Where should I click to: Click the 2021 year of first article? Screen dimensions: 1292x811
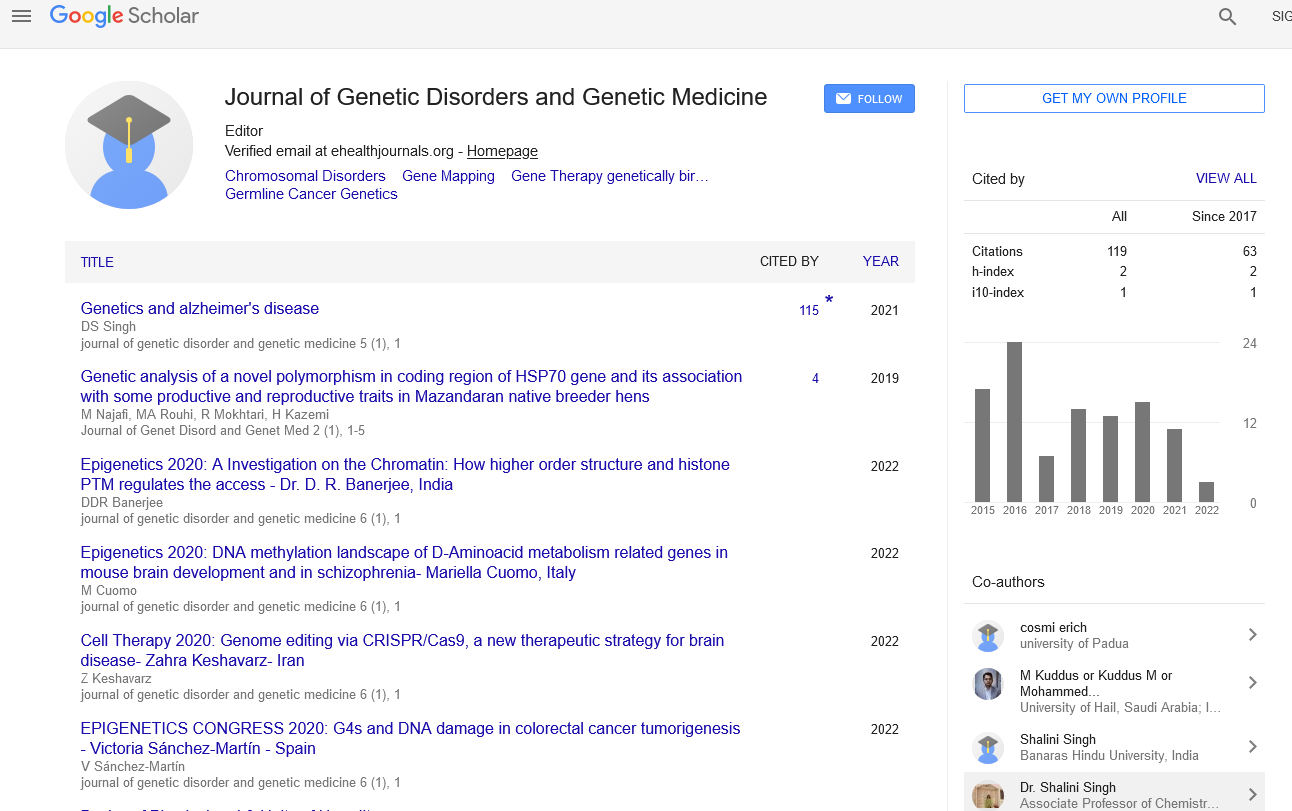tap(885, 311)
